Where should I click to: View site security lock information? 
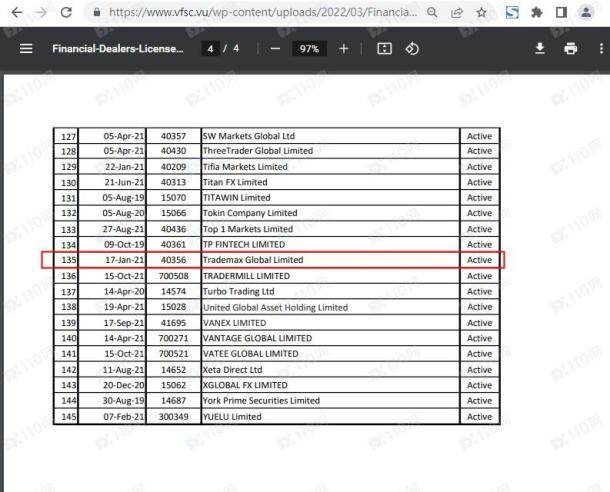click(97, 12)
